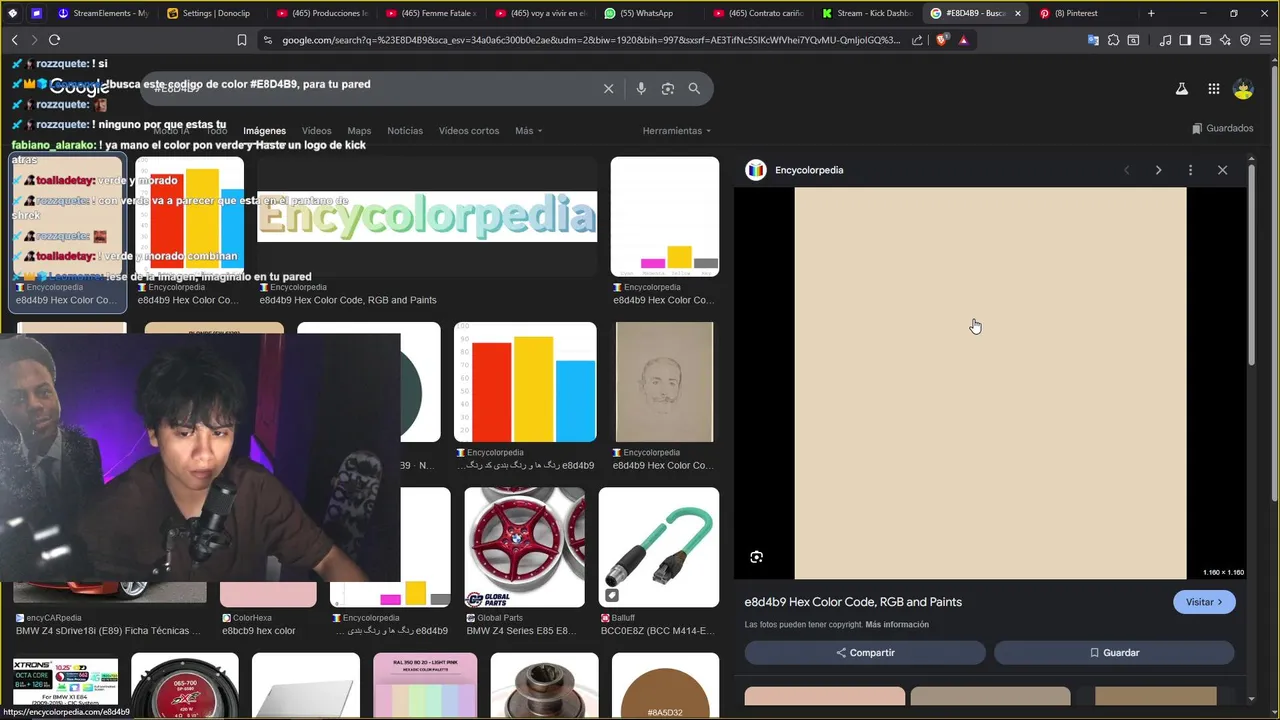Image resolution: width=1280 pixels, height=720 pixels.
Task: Open 'BMW Z4 Series E85 E8...' result title
Action: click(x=519, y=631)
